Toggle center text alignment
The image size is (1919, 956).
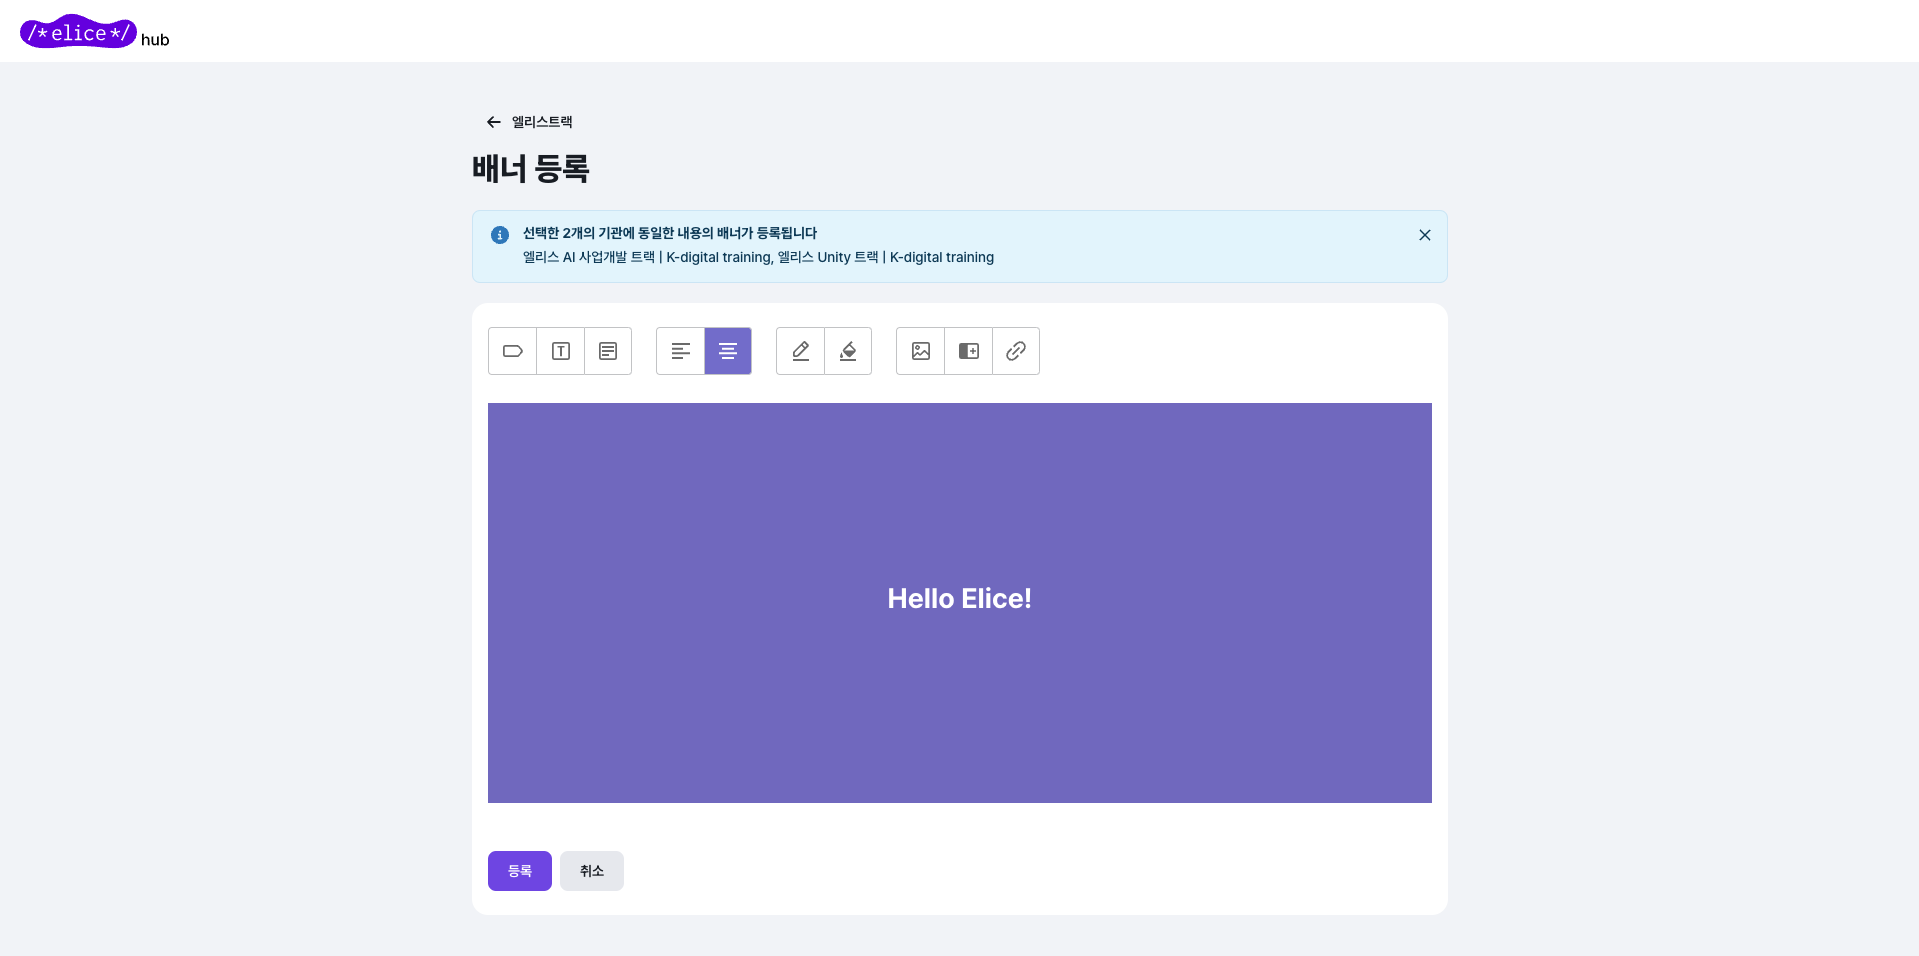click(x=728, y=351)
